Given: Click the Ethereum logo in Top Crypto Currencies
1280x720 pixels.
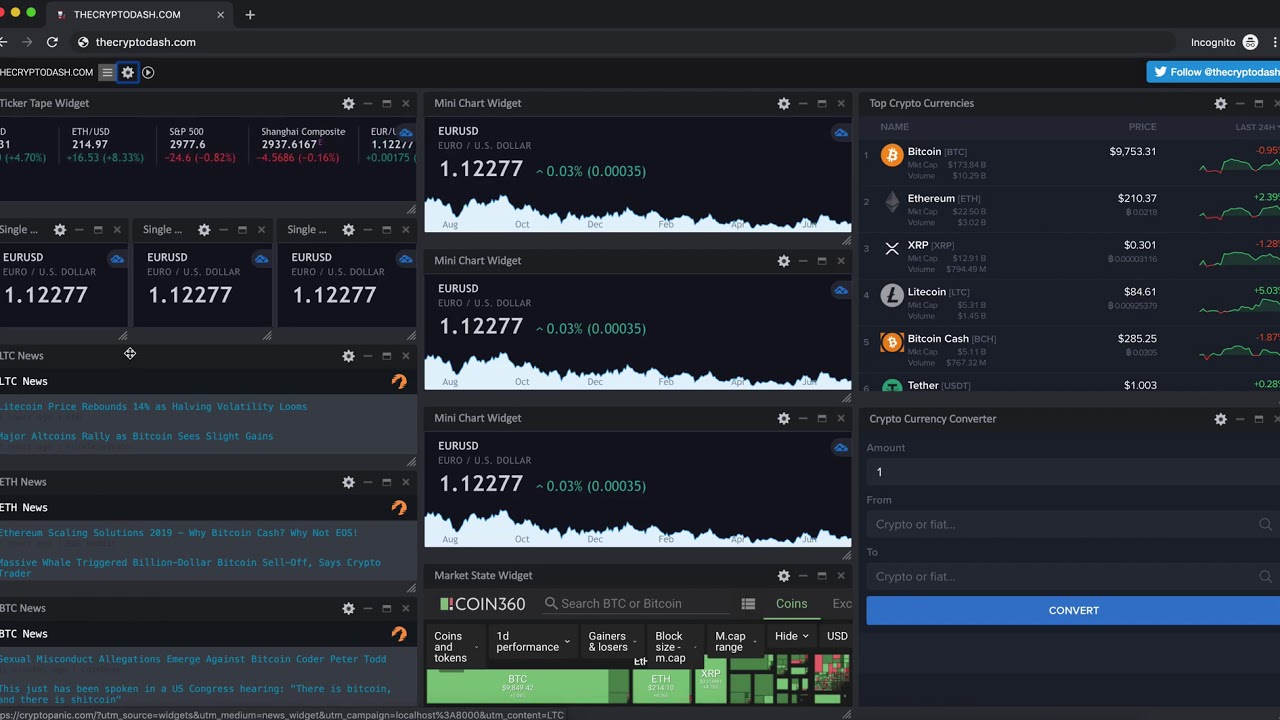Looking at the screenshot, I should click(x=891, y=202).
